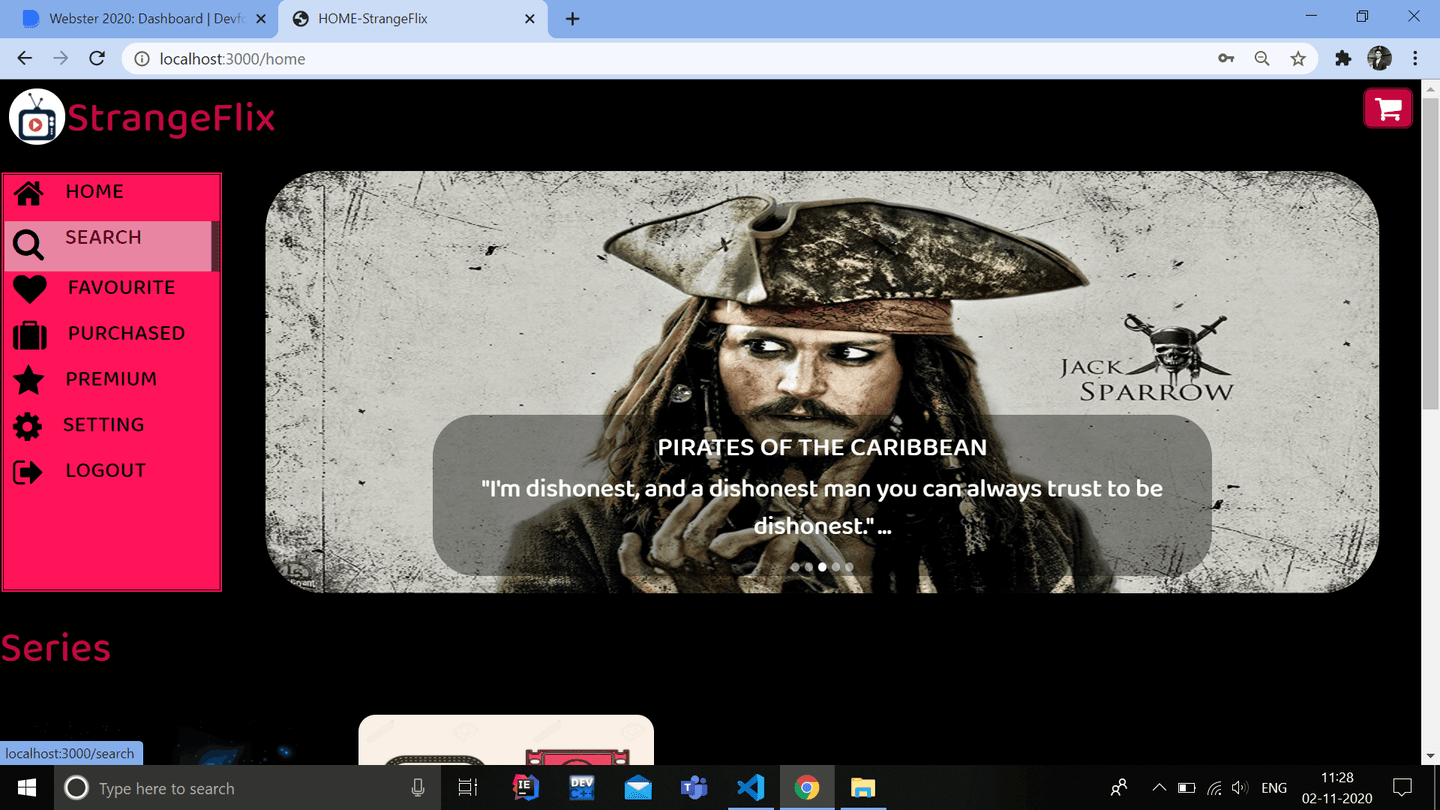Screen dimensions: 1440x810
Task: Select the fourth carousel indicator dot
Action: pos(835,567)
